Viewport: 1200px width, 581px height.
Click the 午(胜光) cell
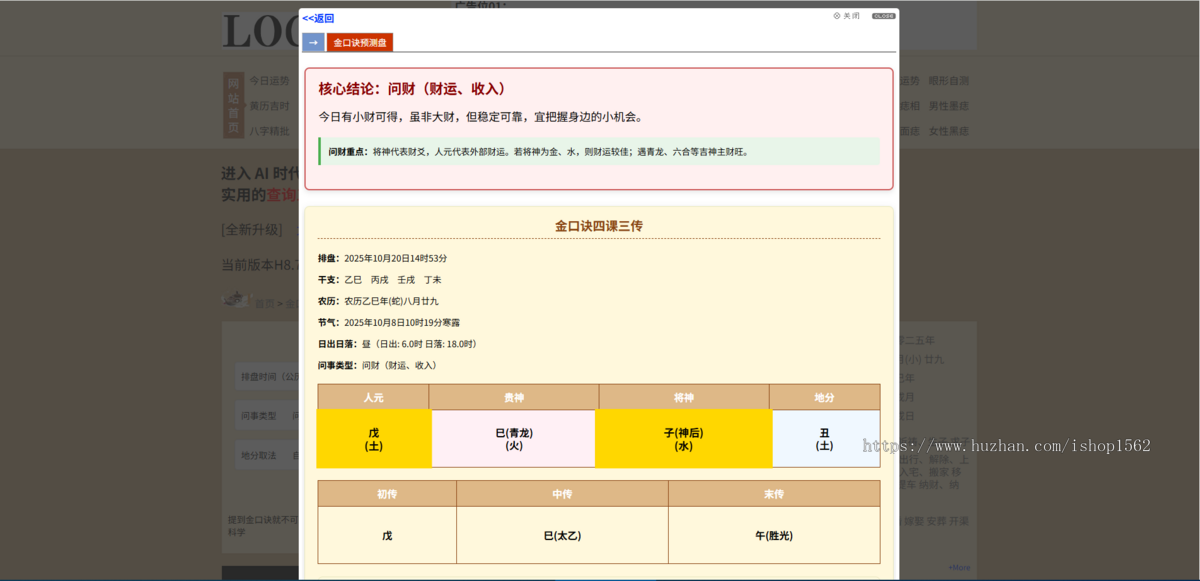coord(774,536)
